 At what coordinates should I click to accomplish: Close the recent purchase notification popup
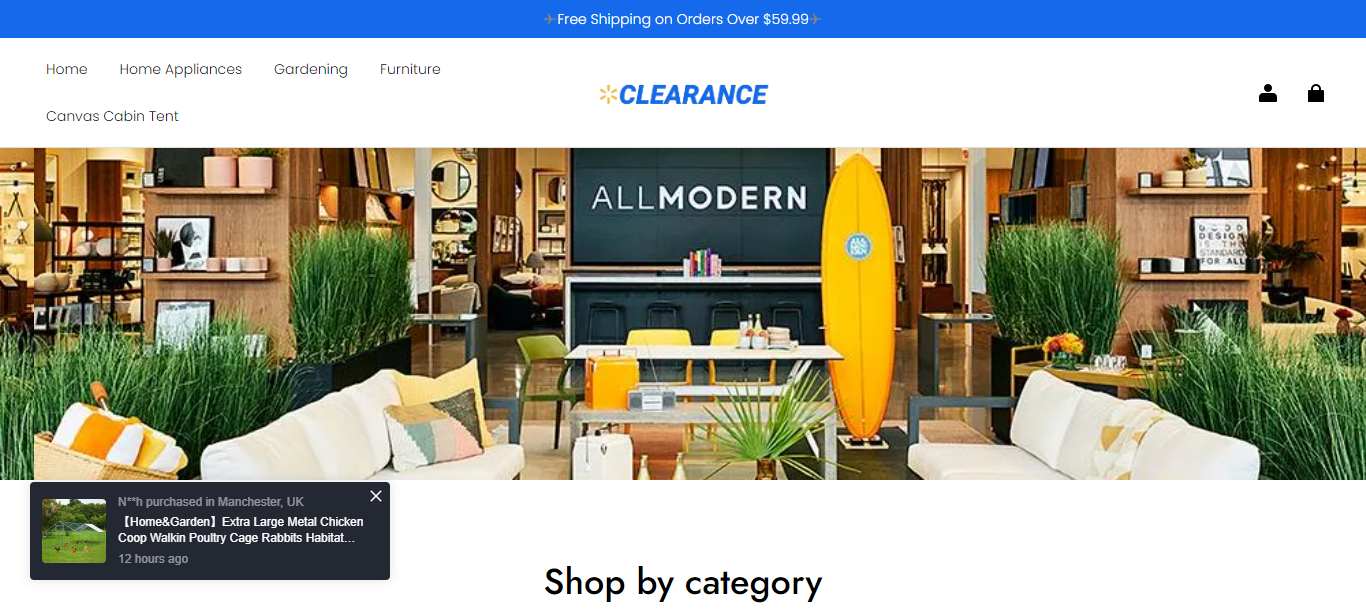376,496
